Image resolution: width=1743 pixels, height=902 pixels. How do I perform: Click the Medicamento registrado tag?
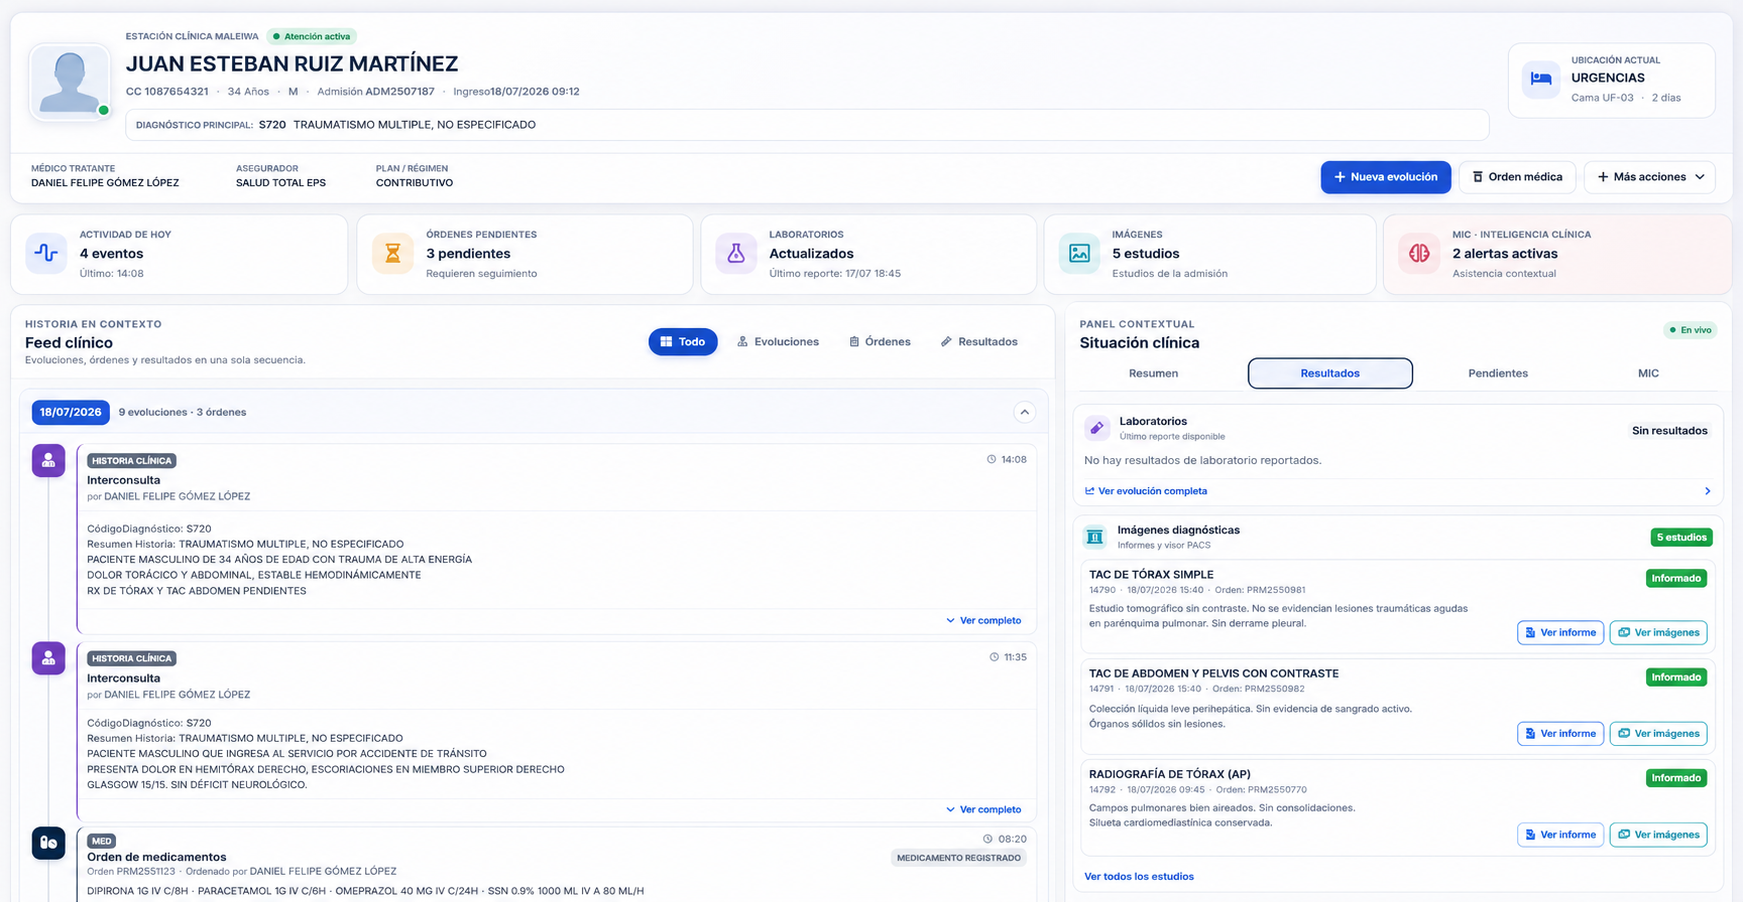tap(958, 858)
